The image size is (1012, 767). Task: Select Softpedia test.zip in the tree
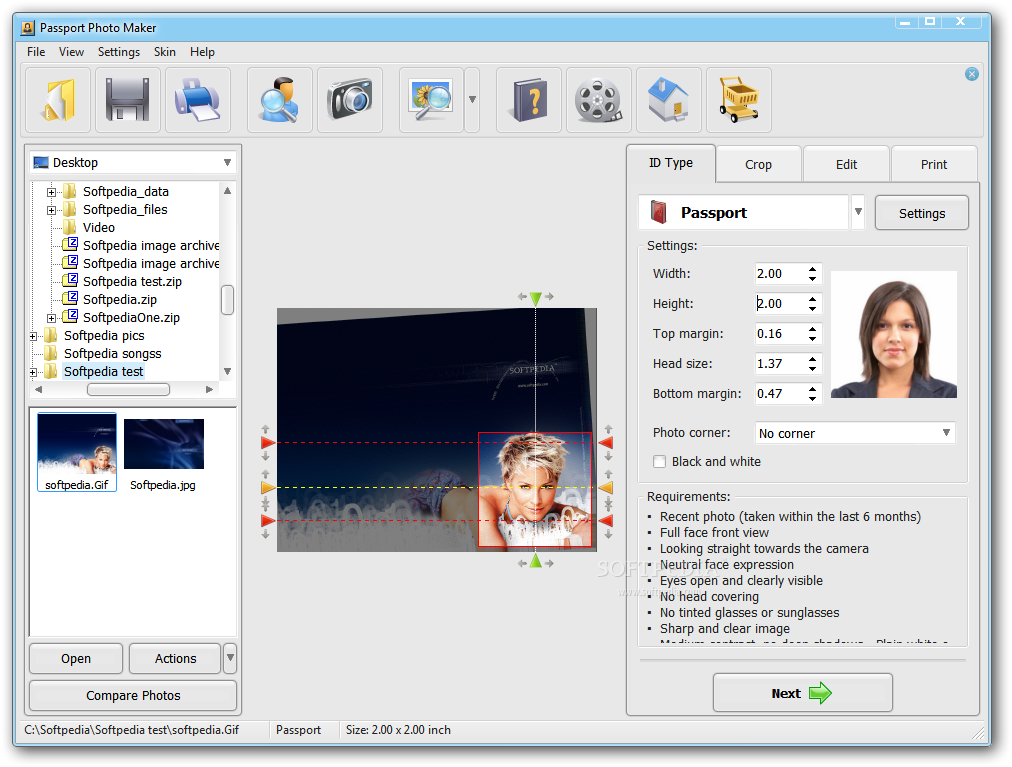(x=132, y=281)
